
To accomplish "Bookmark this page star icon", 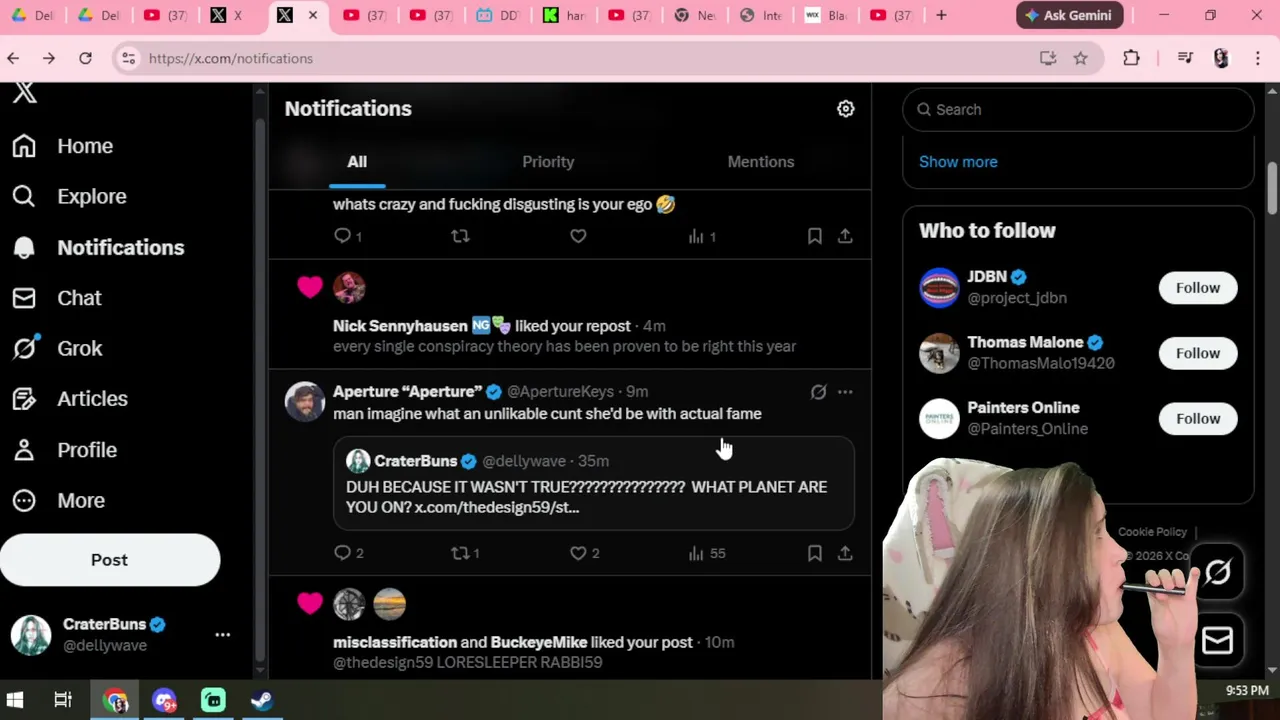I will click(1080, 58).
